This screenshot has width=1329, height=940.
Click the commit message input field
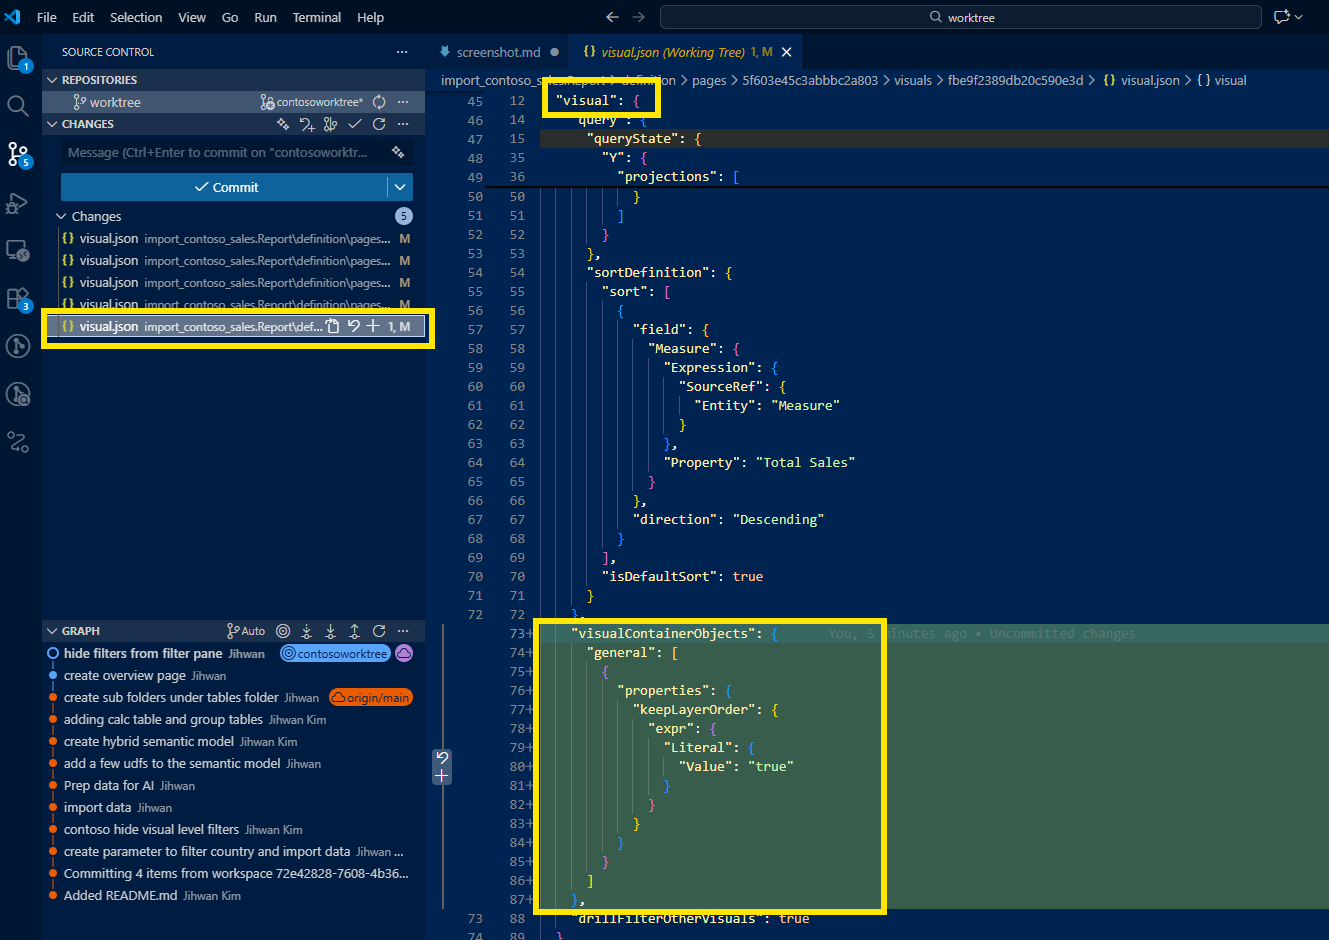(237, 152)
